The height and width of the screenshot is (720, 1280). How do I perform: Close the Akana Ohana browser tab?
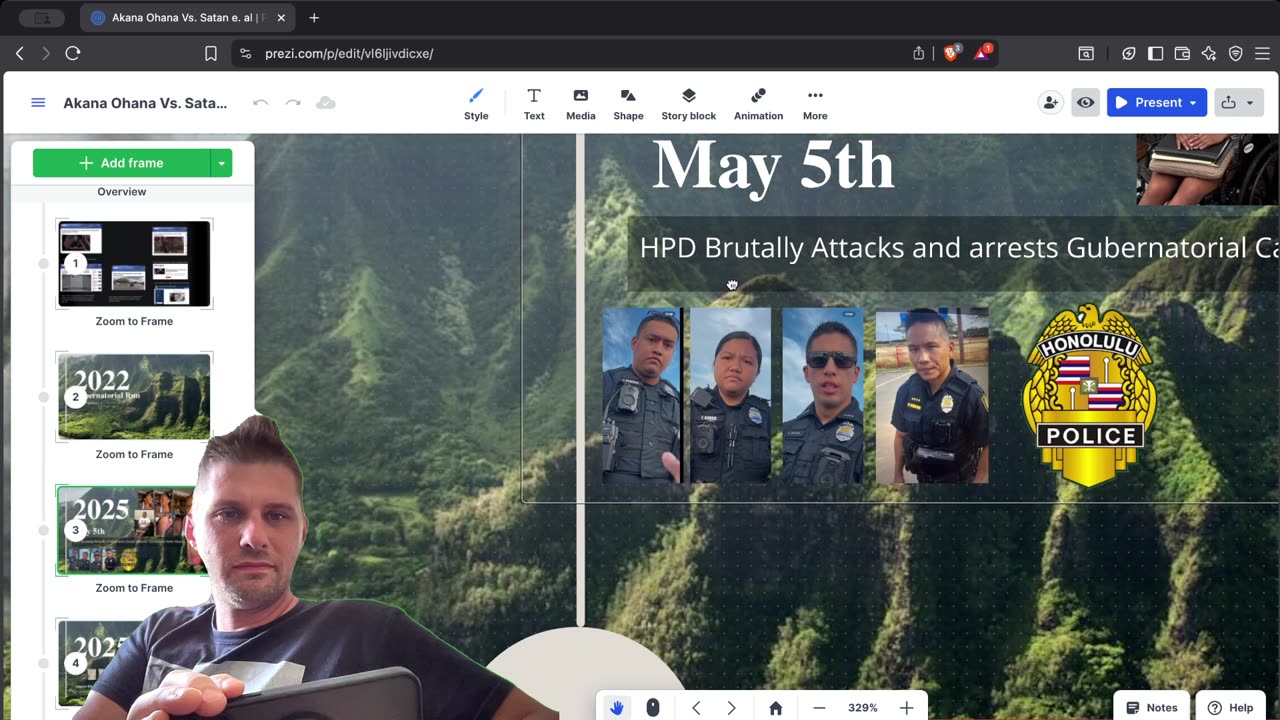(x=281, y=18)
